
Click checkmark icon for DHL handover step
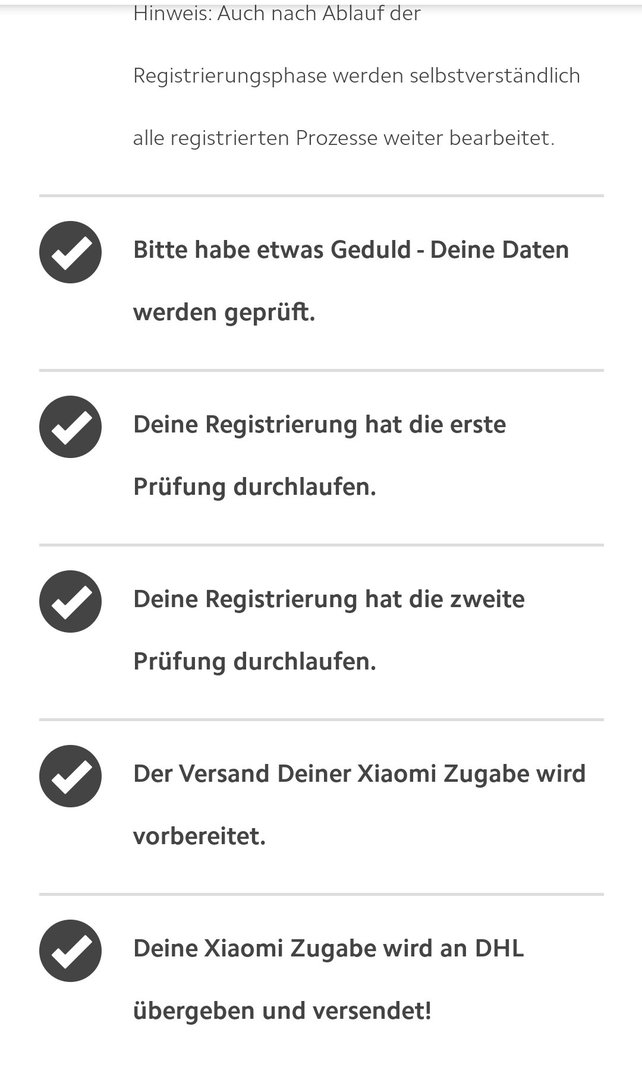70,951
